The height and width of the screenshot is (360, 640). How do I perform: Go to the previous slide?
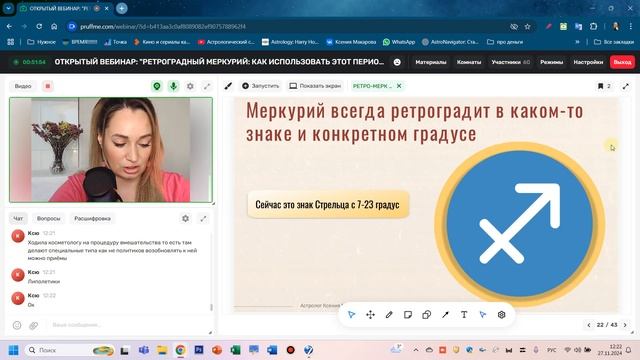(589, 325)
